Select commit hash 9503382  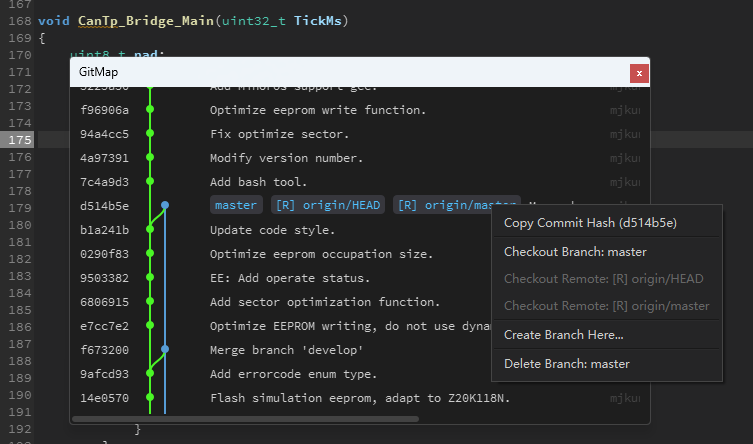point(104,278)
